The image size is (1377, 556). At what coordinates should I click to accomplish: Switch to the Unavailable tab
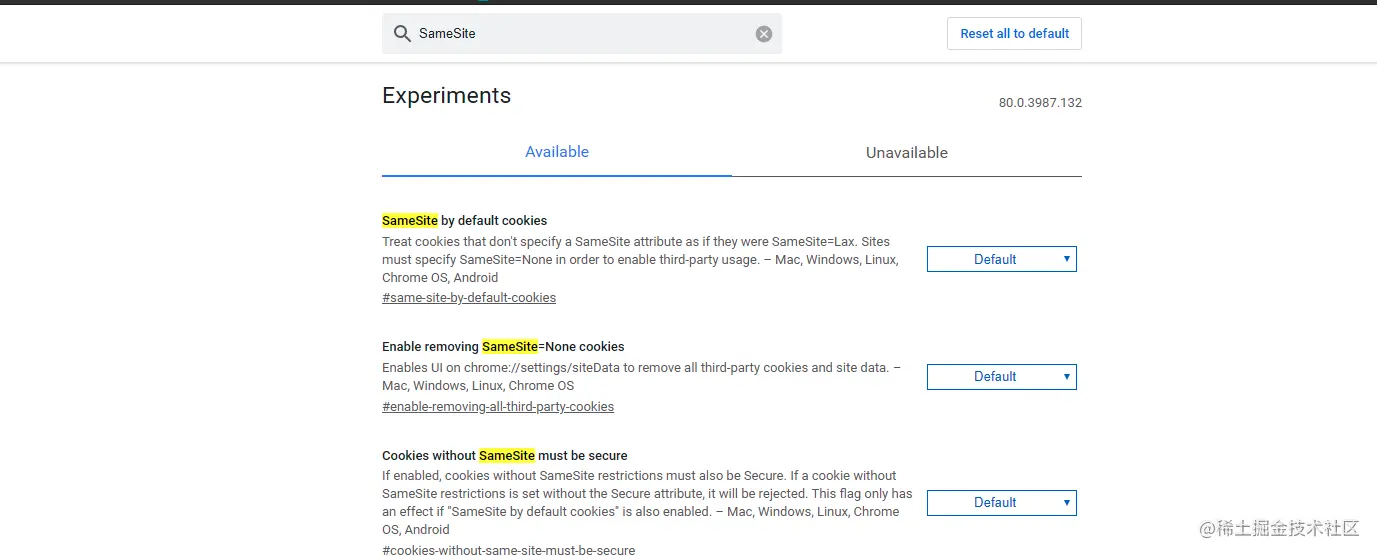907,153
